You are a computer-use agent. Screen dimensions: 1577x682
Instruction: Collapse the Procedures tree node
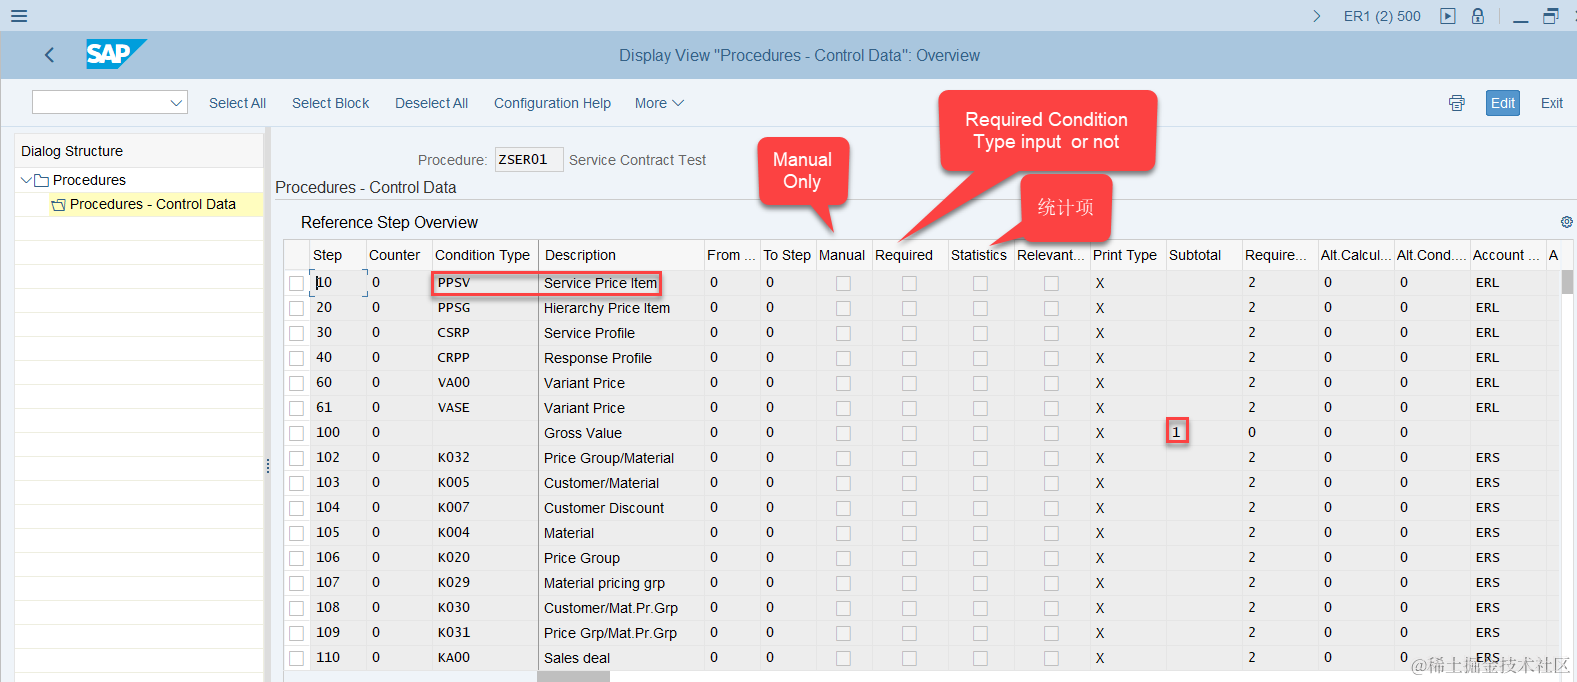coord(26,180)
